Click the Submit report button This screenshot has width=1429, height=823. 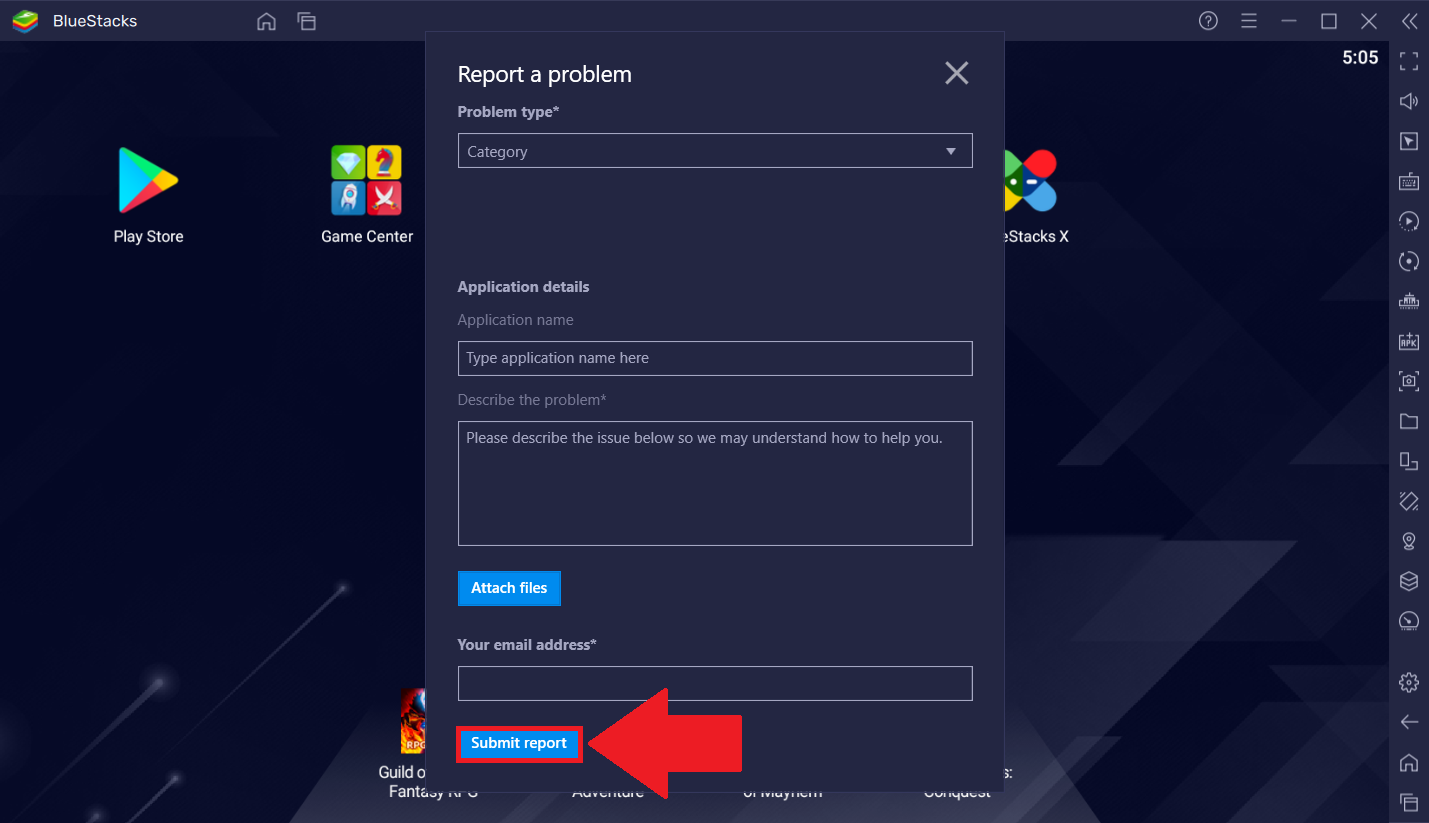(519, 743)
